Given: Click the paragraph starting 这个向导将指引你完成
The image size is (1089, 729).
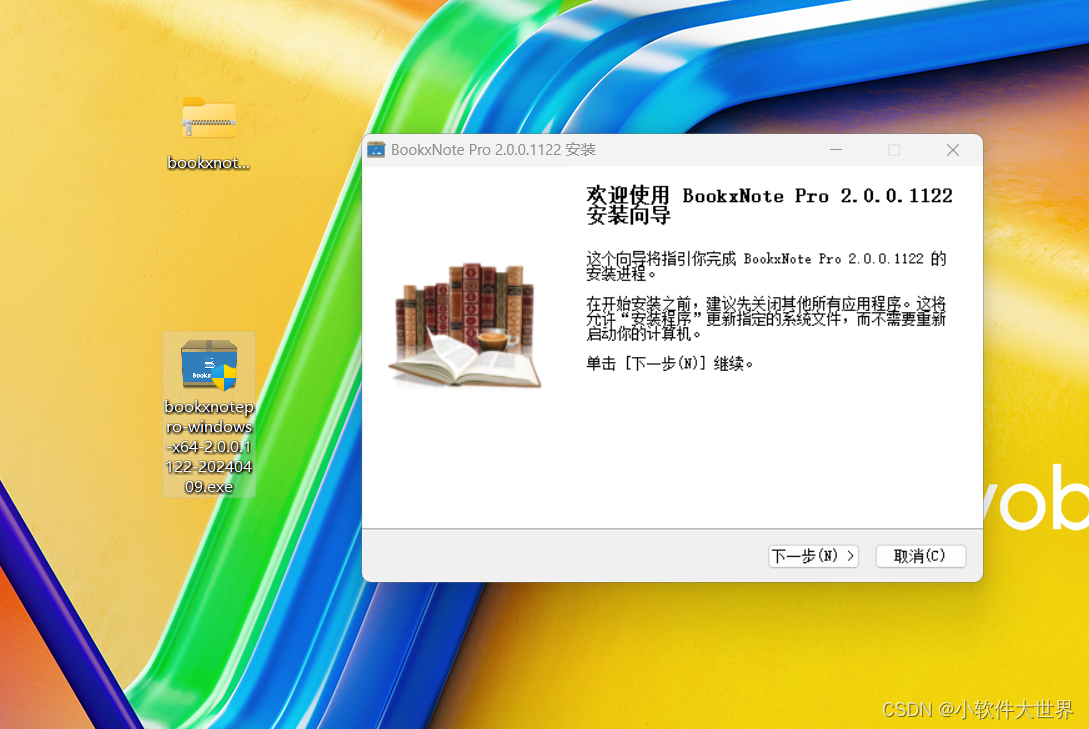Looking at the screenshot, I should (766, 266).
